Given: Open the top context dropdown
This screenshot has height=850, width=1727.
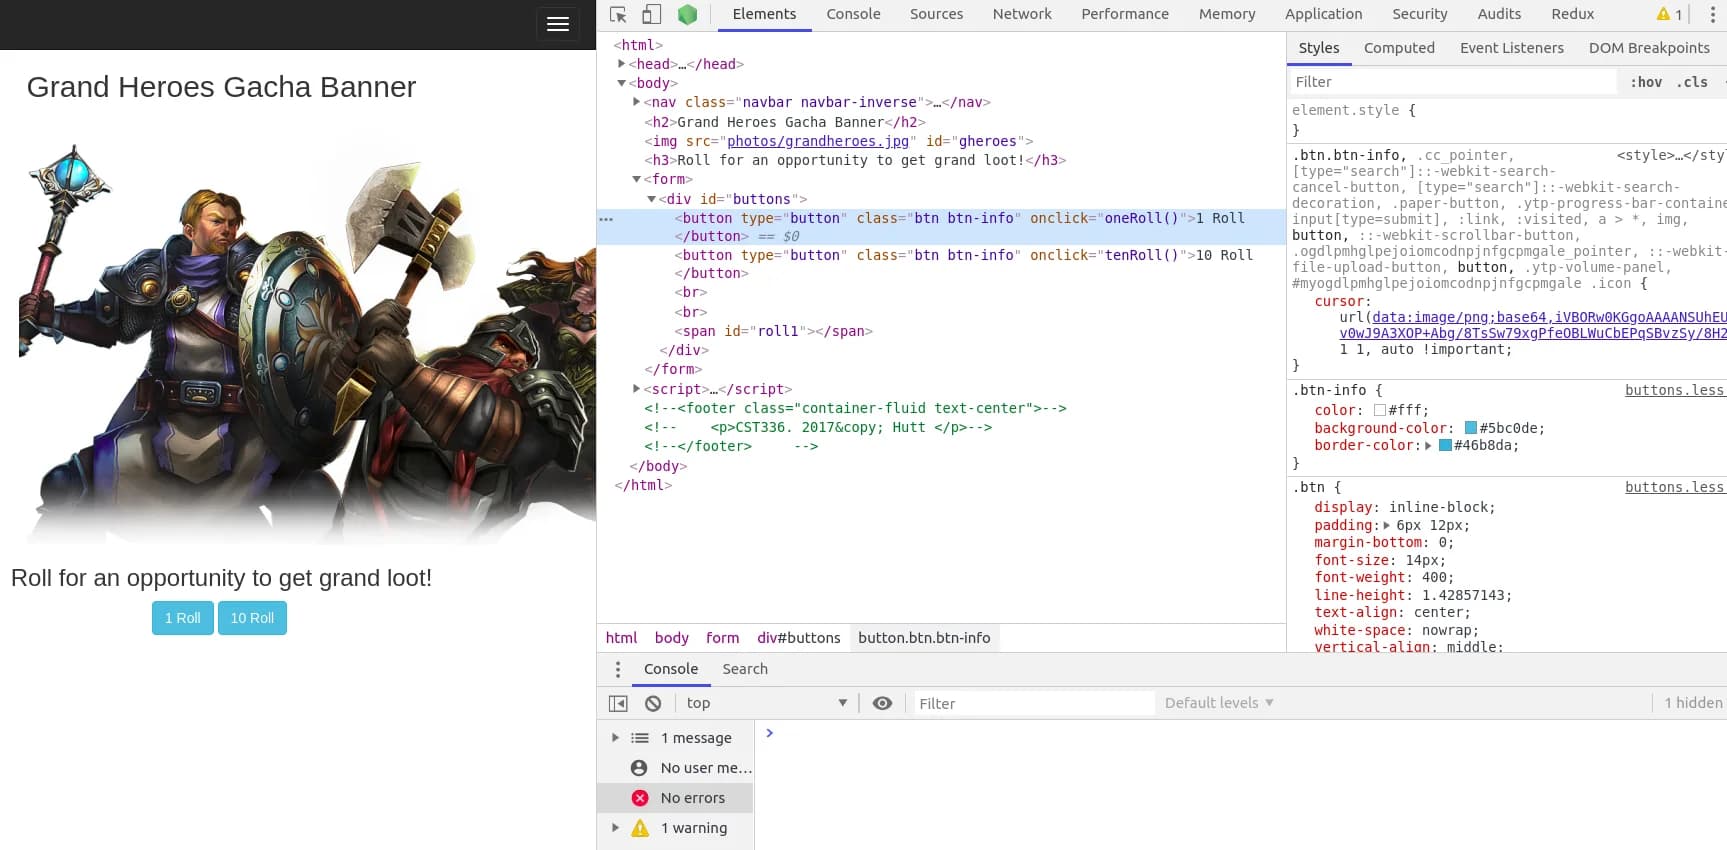Looking at the screenshot, I should coord(766,703).
